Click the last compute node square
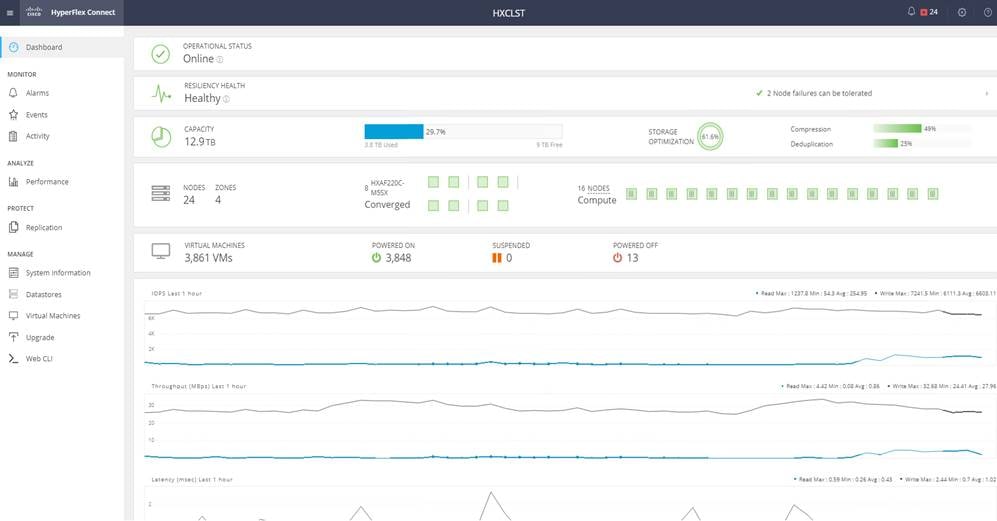 click(x=933, y=194)
